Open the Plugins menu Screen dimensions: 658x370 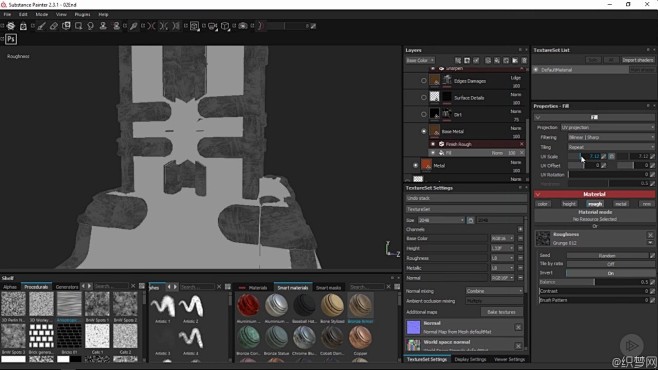(82, 14)
